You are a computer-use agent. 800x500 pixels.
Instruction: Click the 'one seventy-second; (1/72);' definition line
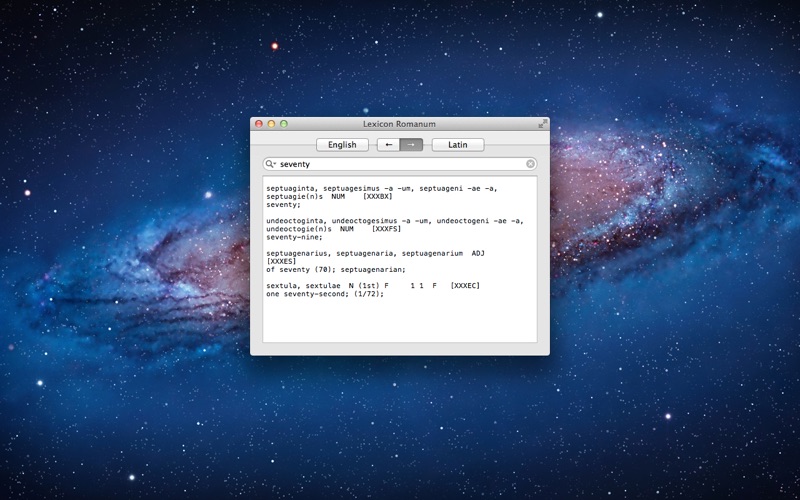point(324,294)
